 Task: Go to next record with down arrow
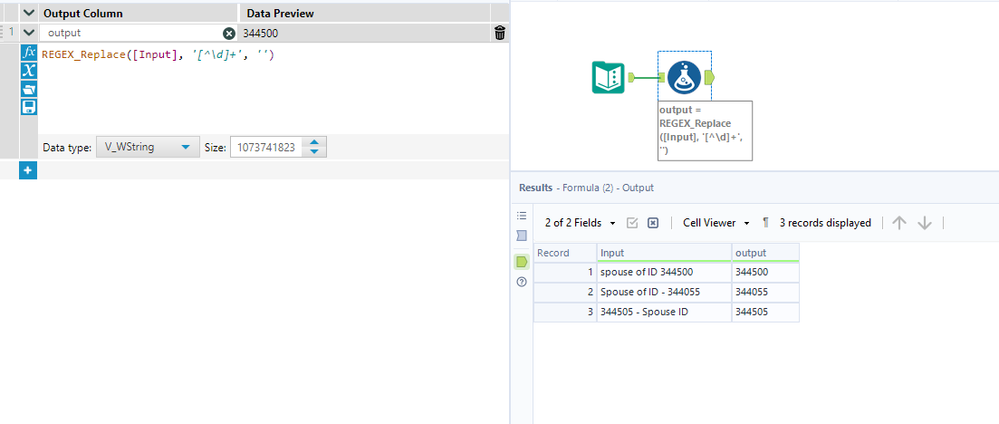pyautogui.click(x=924, y=223)
